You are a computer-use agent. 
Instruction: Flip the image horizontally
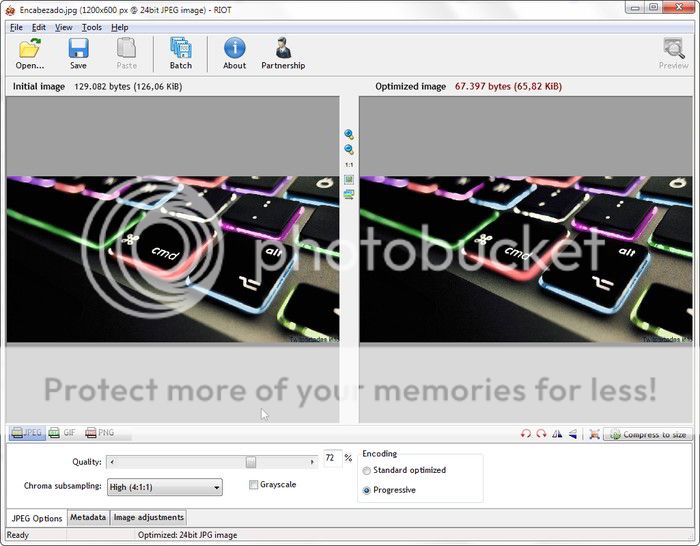tap(557, 433)
